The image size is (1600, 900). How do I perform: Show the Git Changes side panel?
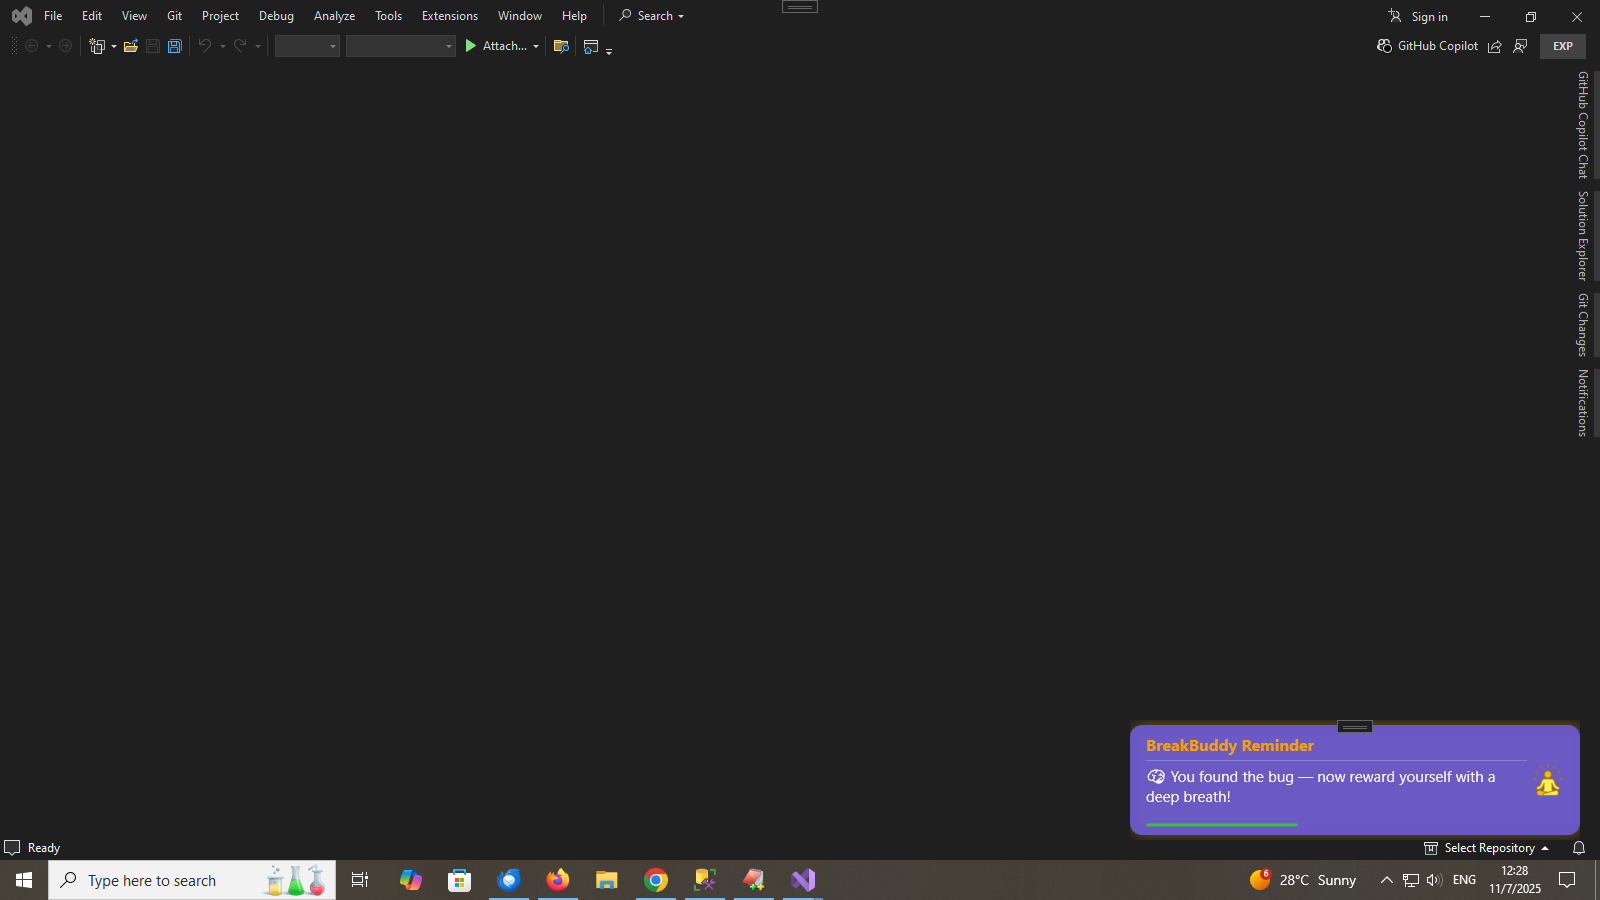tap(1583, 325)
